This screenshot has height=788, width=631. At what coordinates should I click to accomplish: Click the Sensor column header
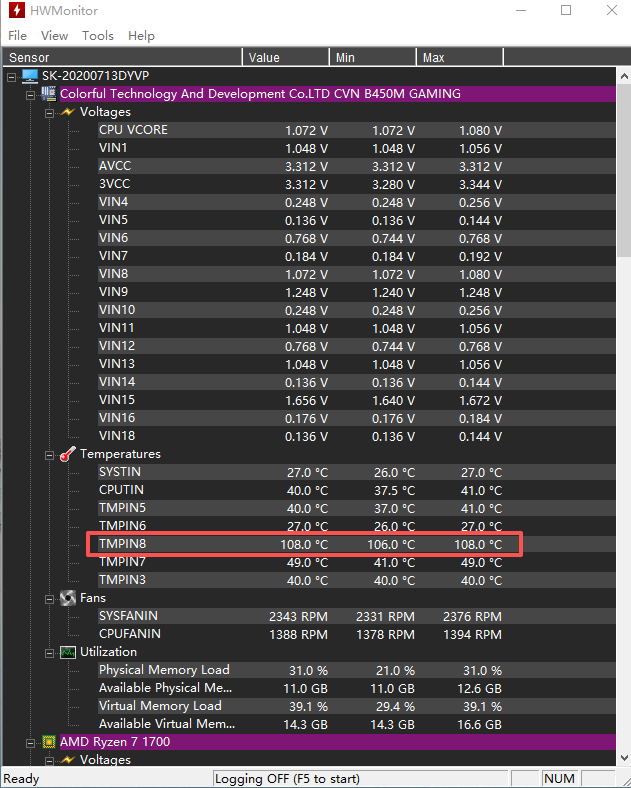point(123,57)
